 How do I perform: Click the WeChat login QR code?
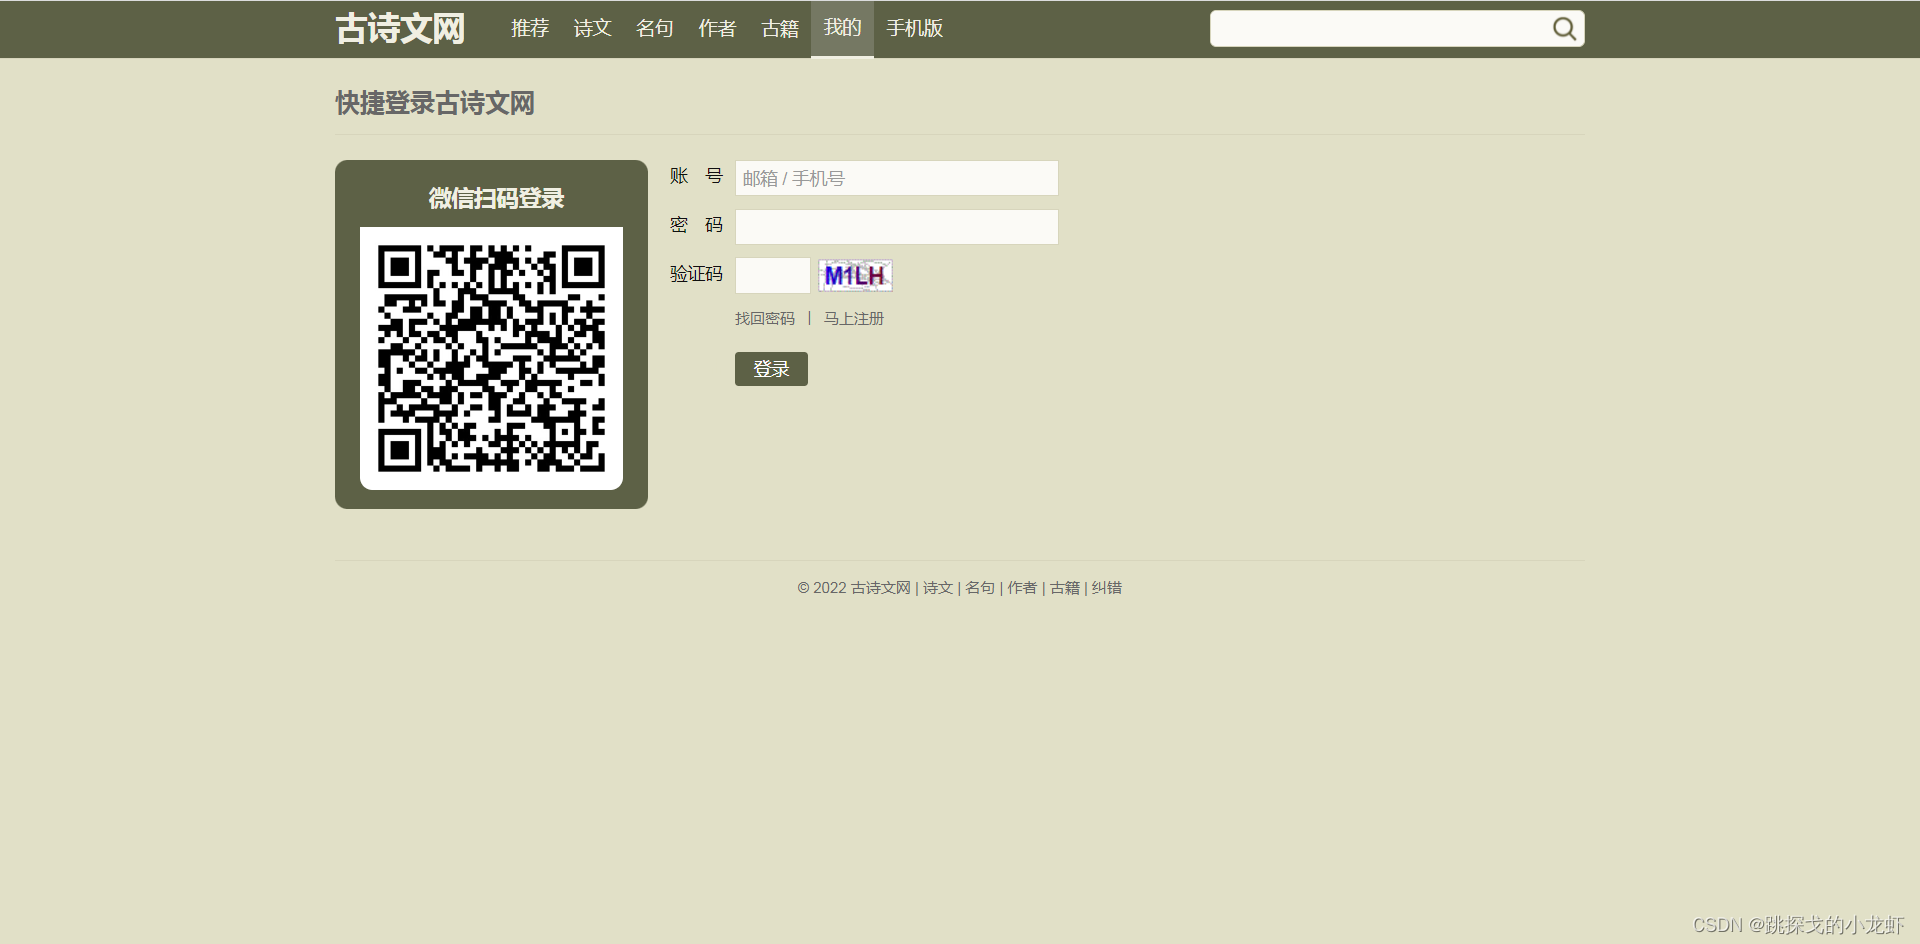pyautogui.click(x=491, y=358)
